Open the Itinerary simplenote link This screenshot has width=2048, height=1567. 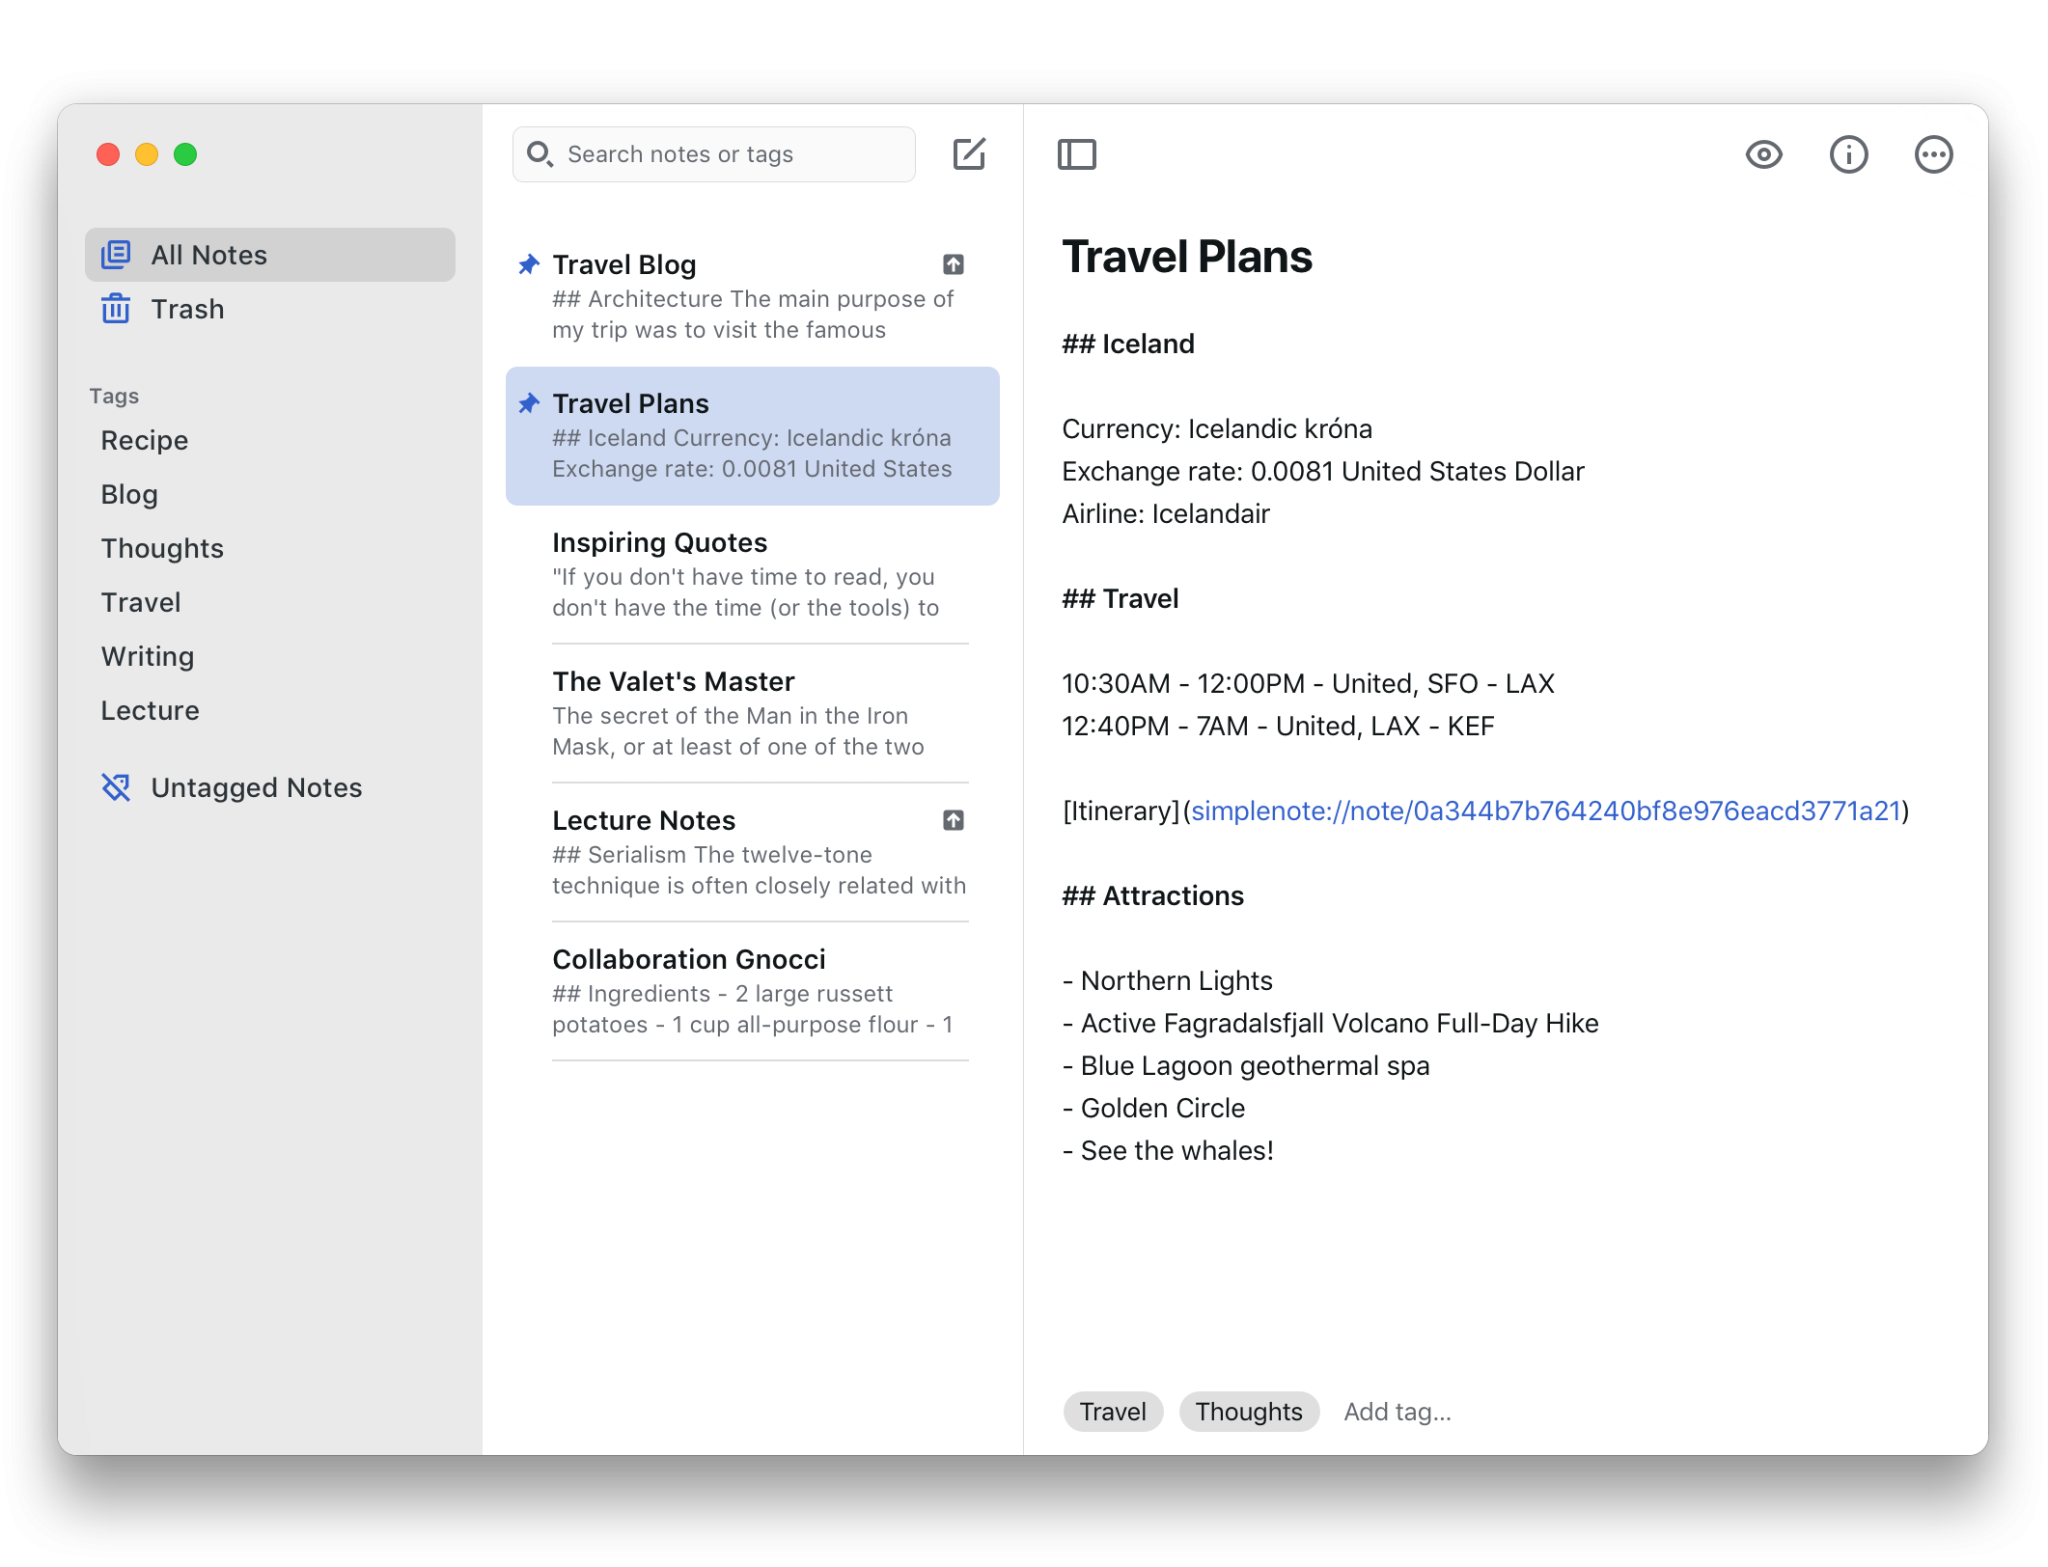[1545, 811]
